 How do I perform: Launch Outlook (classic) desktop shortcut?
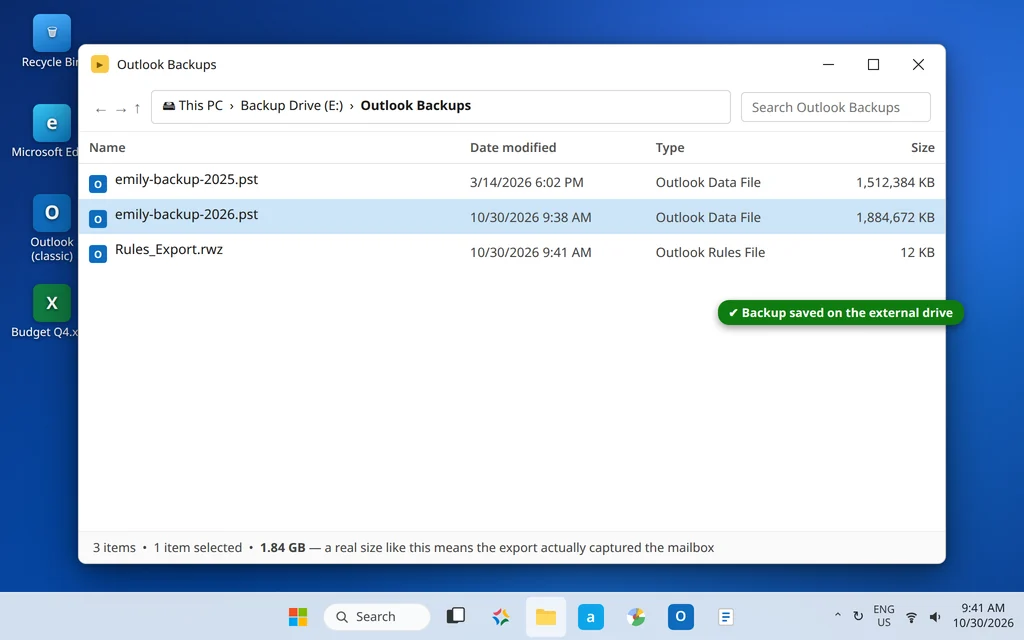tap(52, 213)
